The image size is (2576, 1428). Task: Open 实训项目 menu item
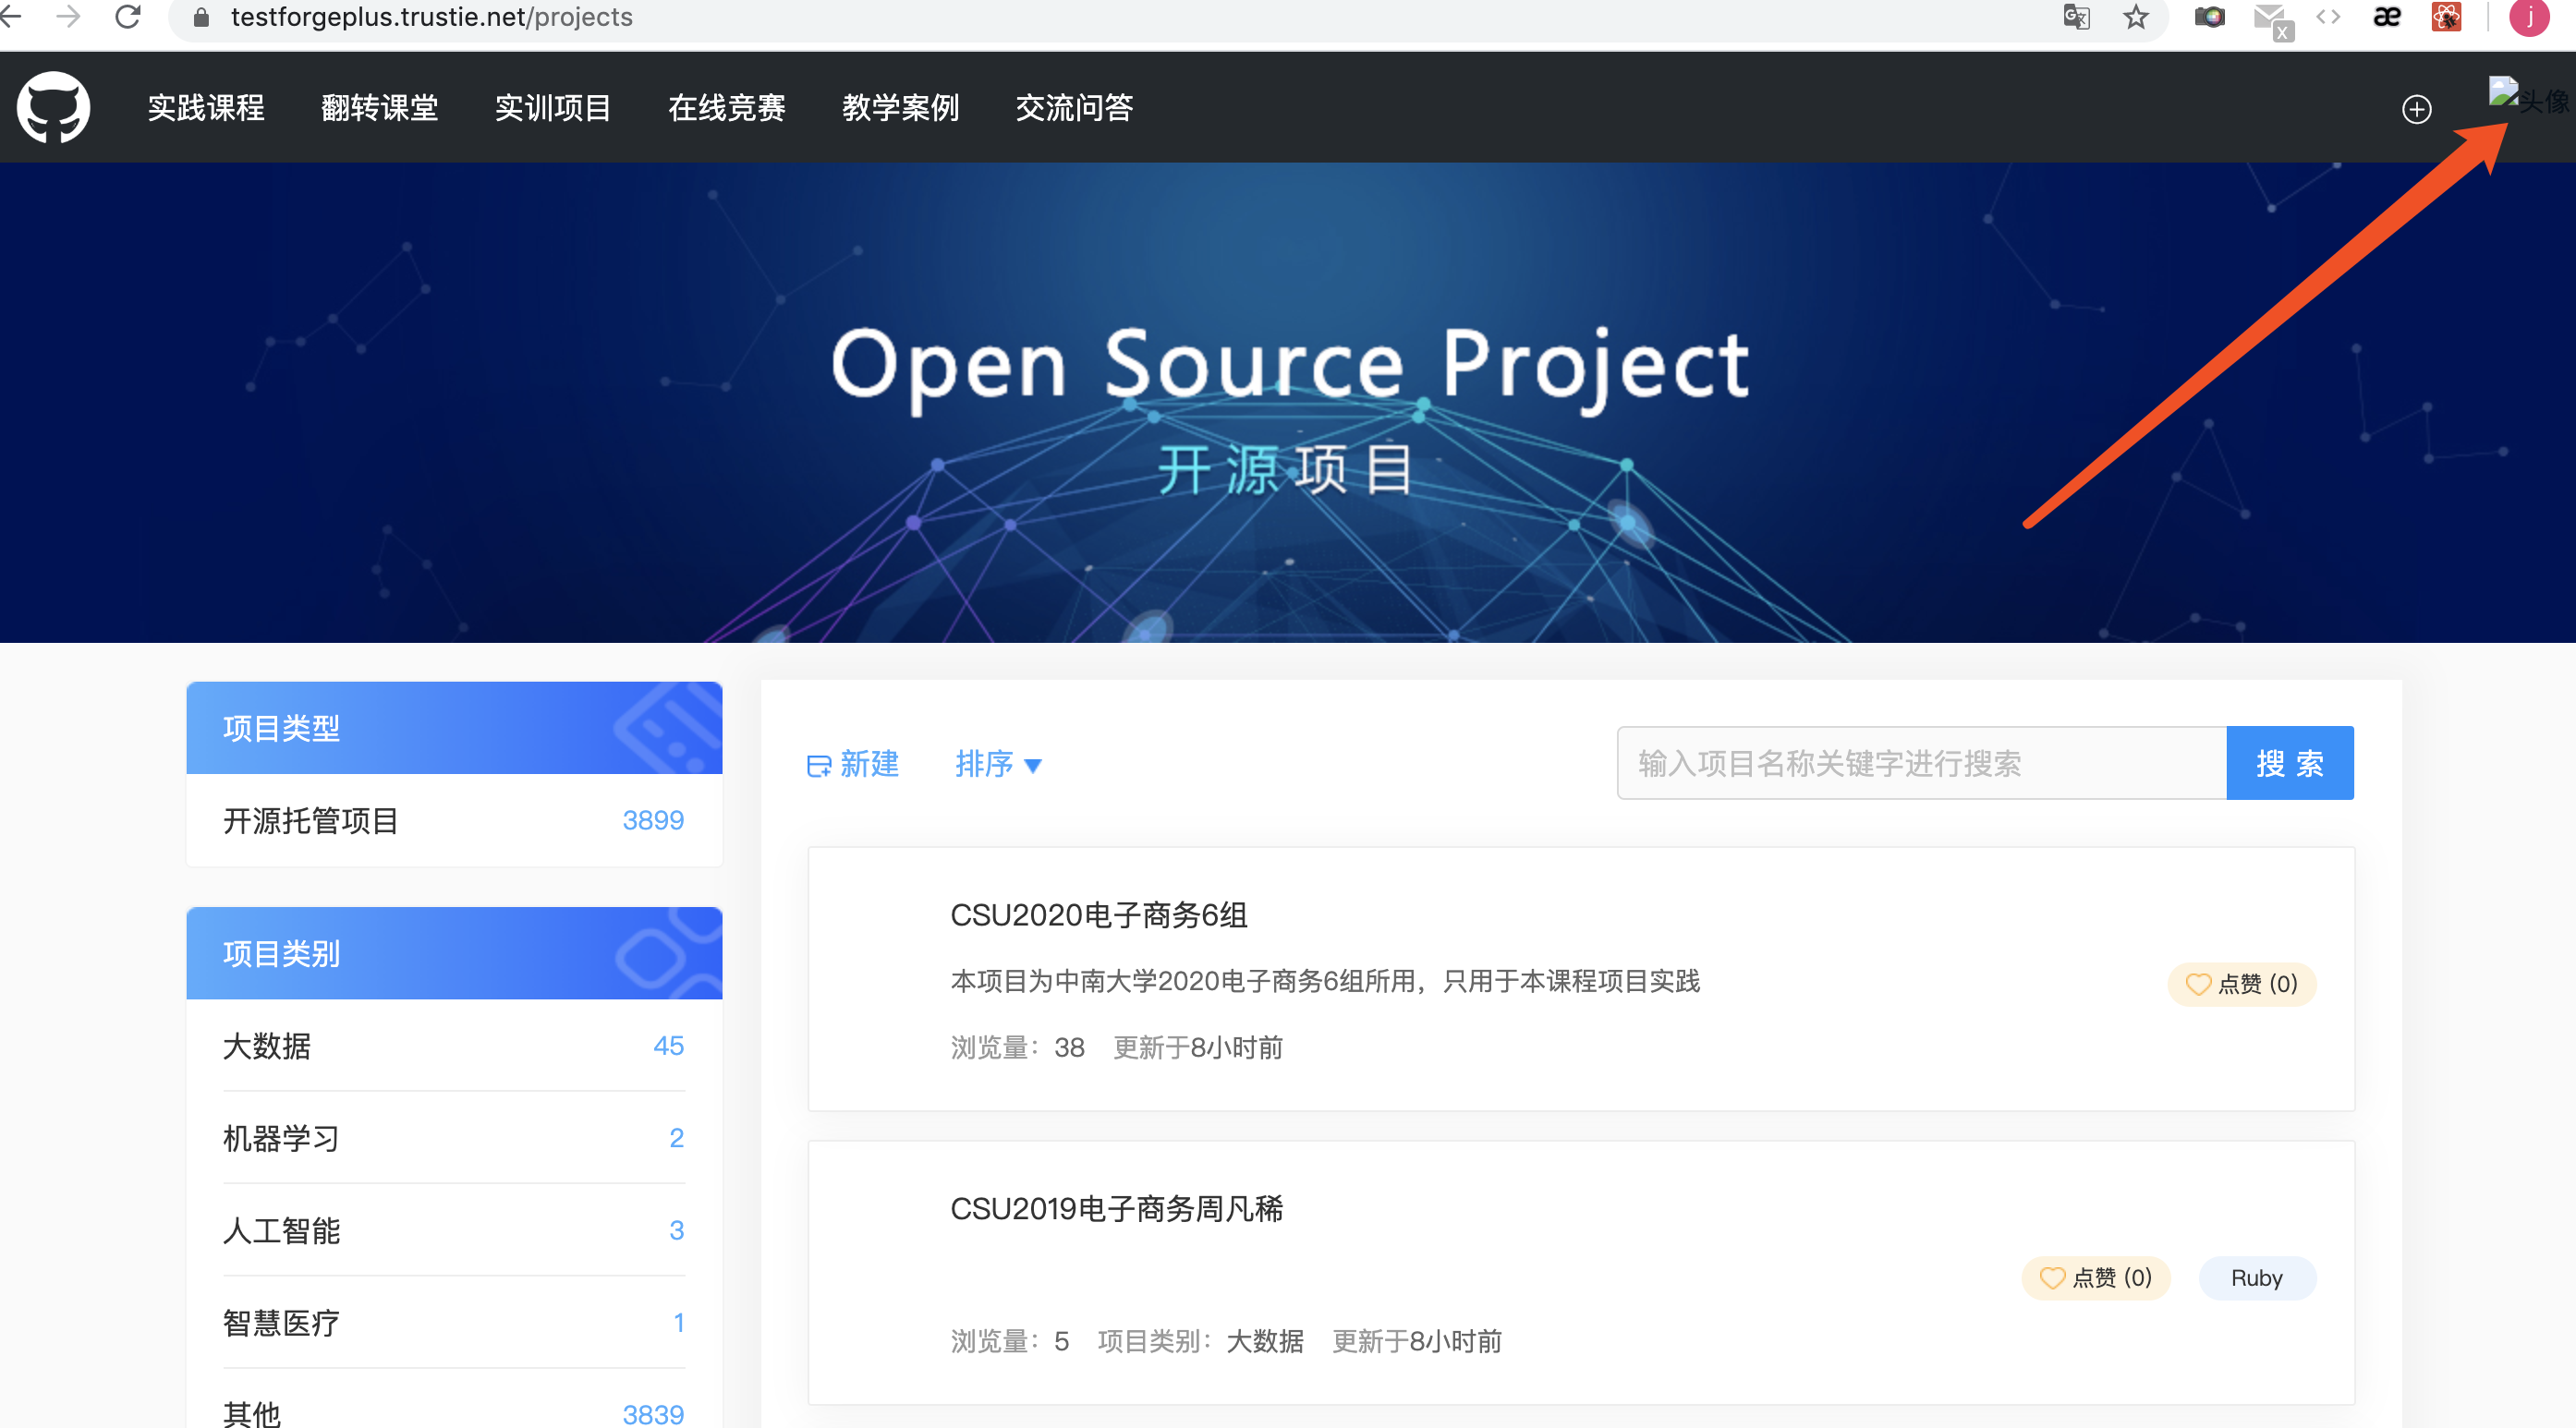tap(553, 107)
